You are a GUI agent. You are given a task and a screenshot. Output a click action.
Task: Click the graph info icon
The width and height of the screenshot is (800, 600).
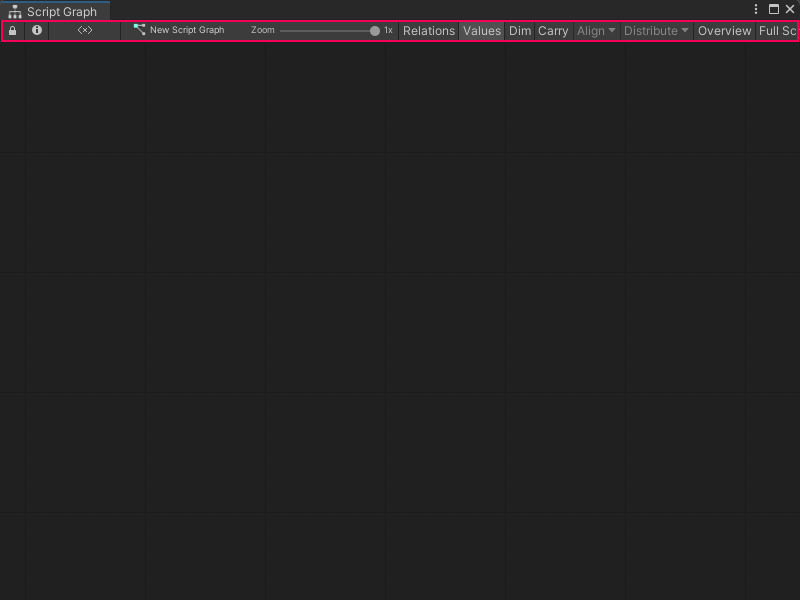pyautogui.click(x=37, y=30)
